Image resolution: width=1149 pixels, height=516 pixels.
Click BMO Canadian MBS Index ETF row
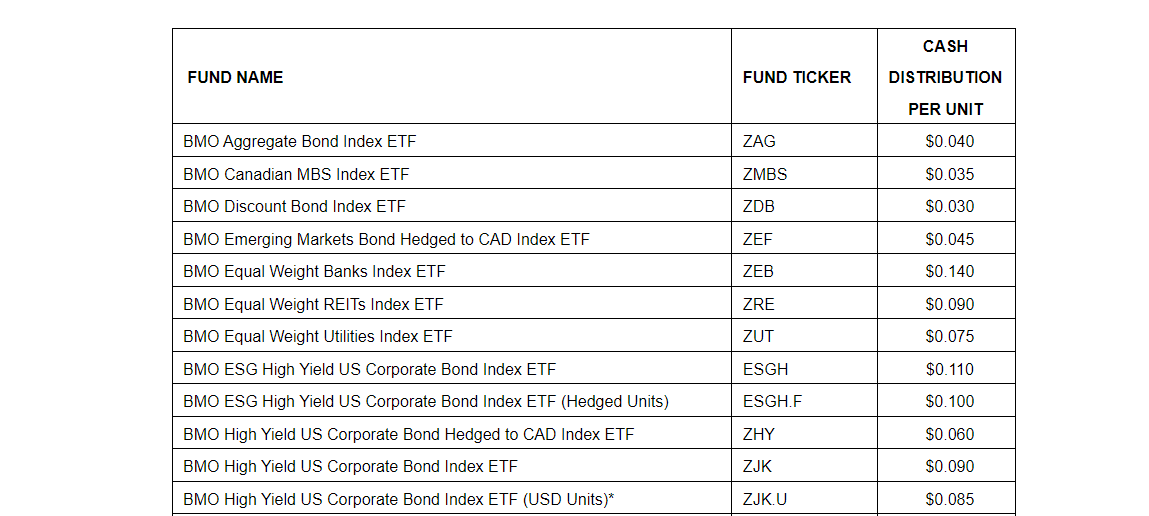(x=296, y=174)
